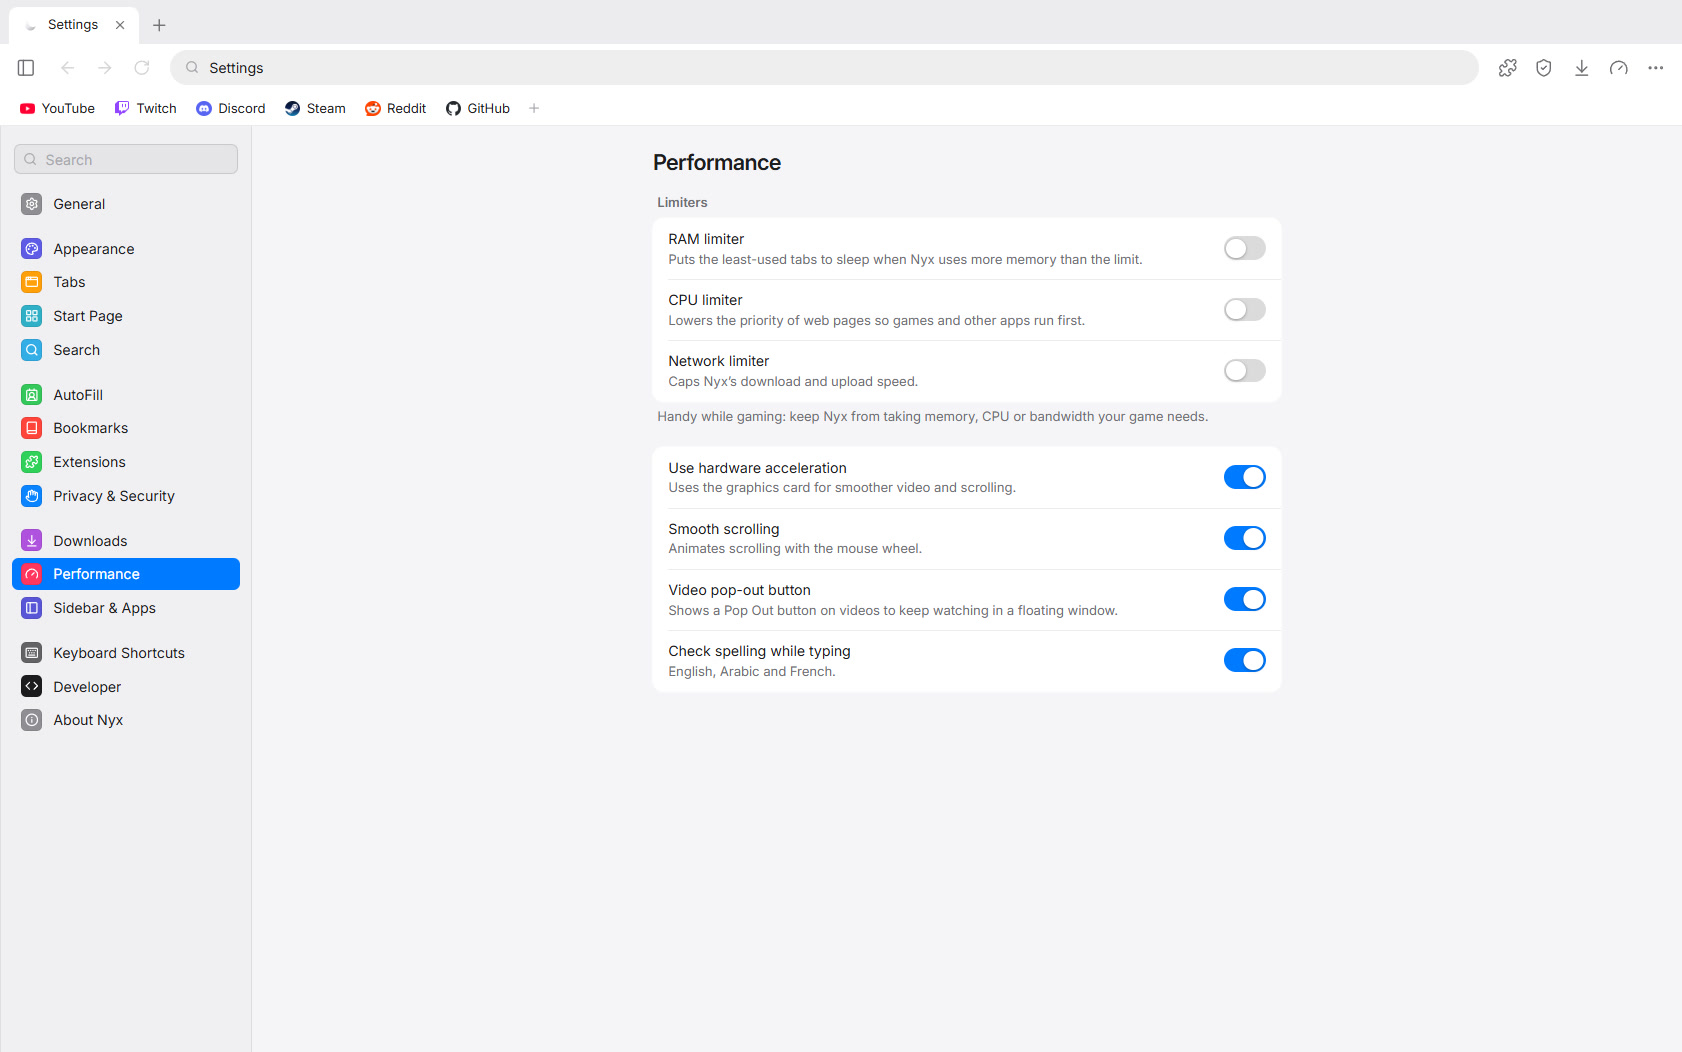This screenshot has height=1052, width=1682.
Task: Go to Appearance settings
Action: point(126,249)
